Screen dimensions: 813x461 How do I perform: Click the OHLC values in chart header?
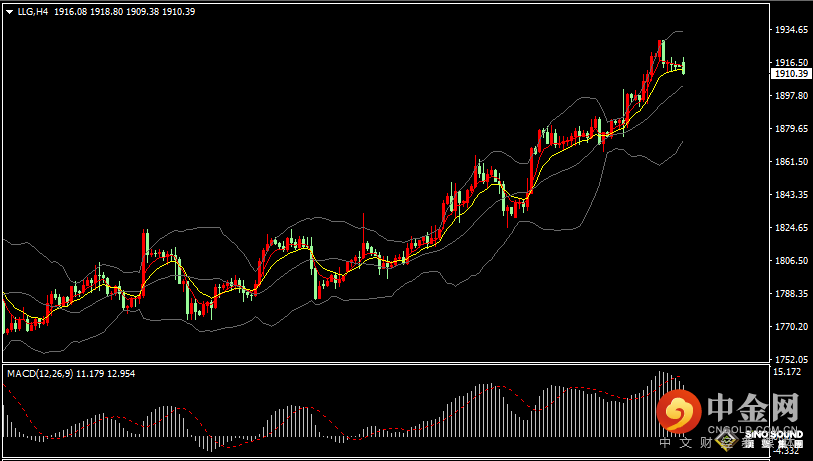138,11
